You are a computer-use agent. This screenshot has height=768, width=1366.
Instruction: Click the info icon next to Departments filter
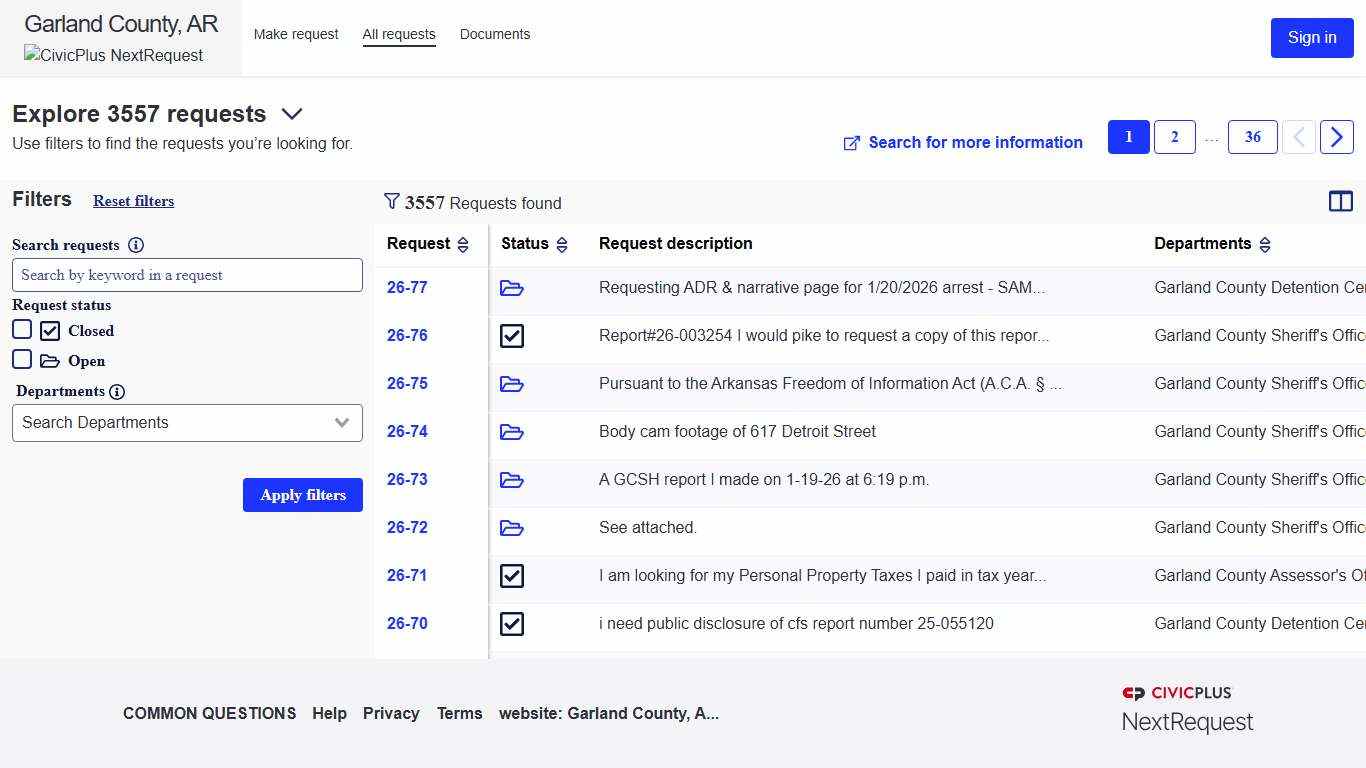tap(118, 391)
